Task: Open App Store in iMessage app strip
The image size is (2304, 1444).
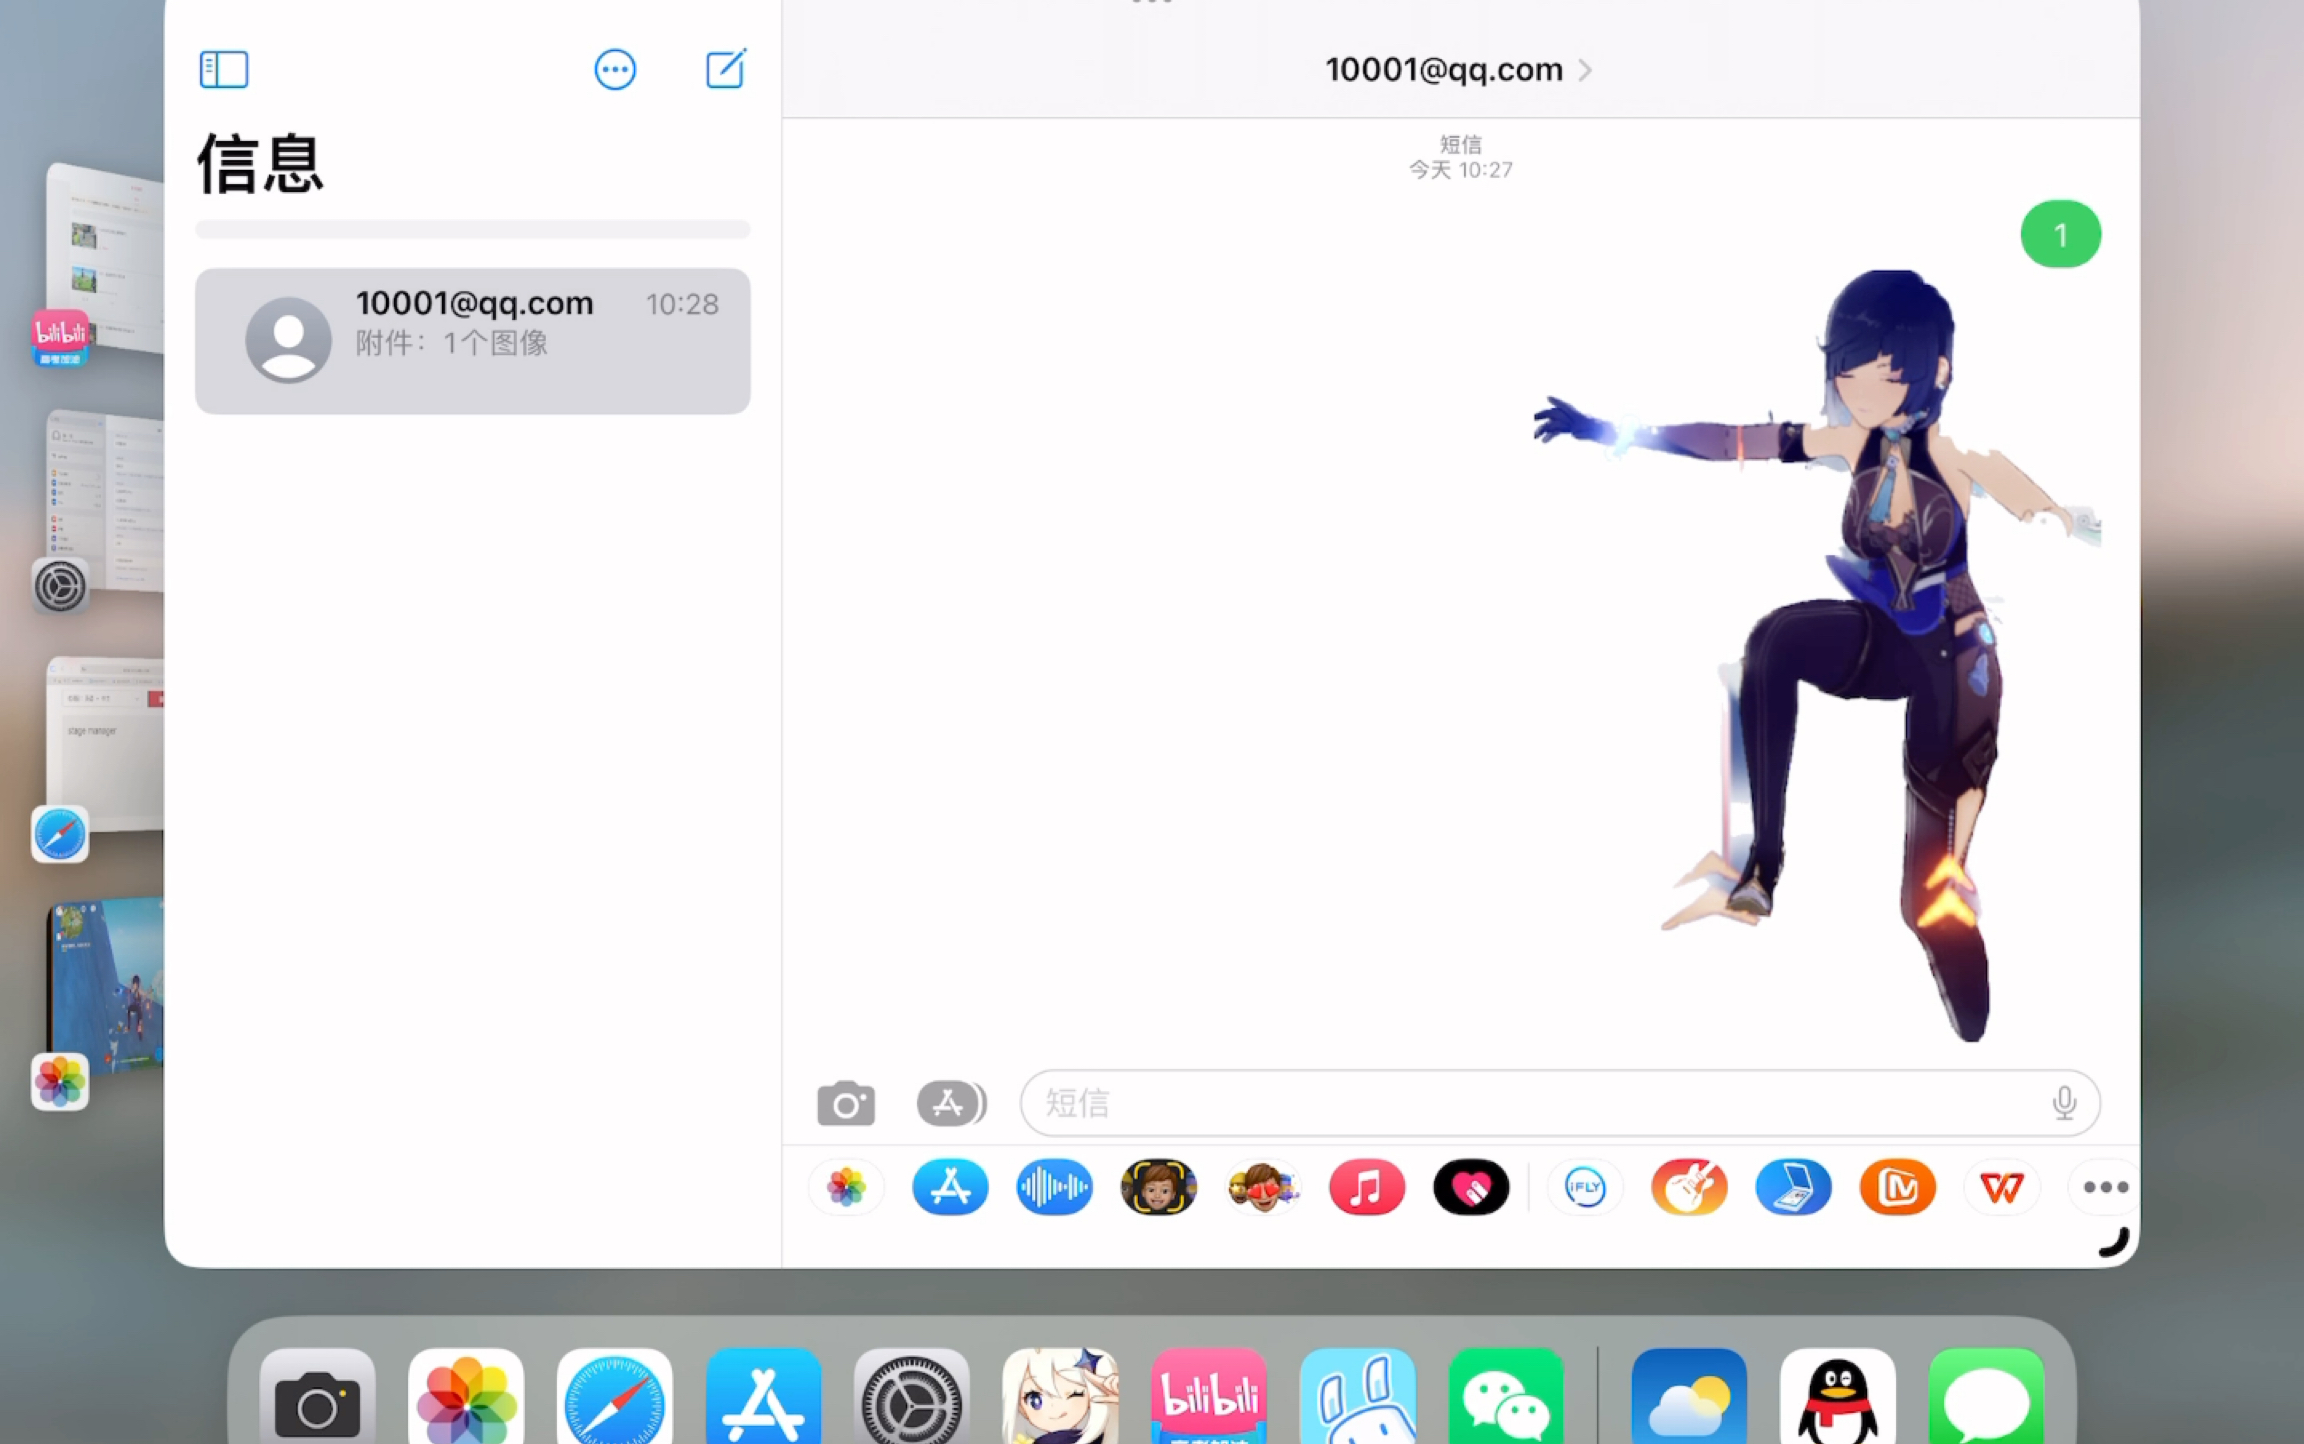Action: pos(950,1187)
